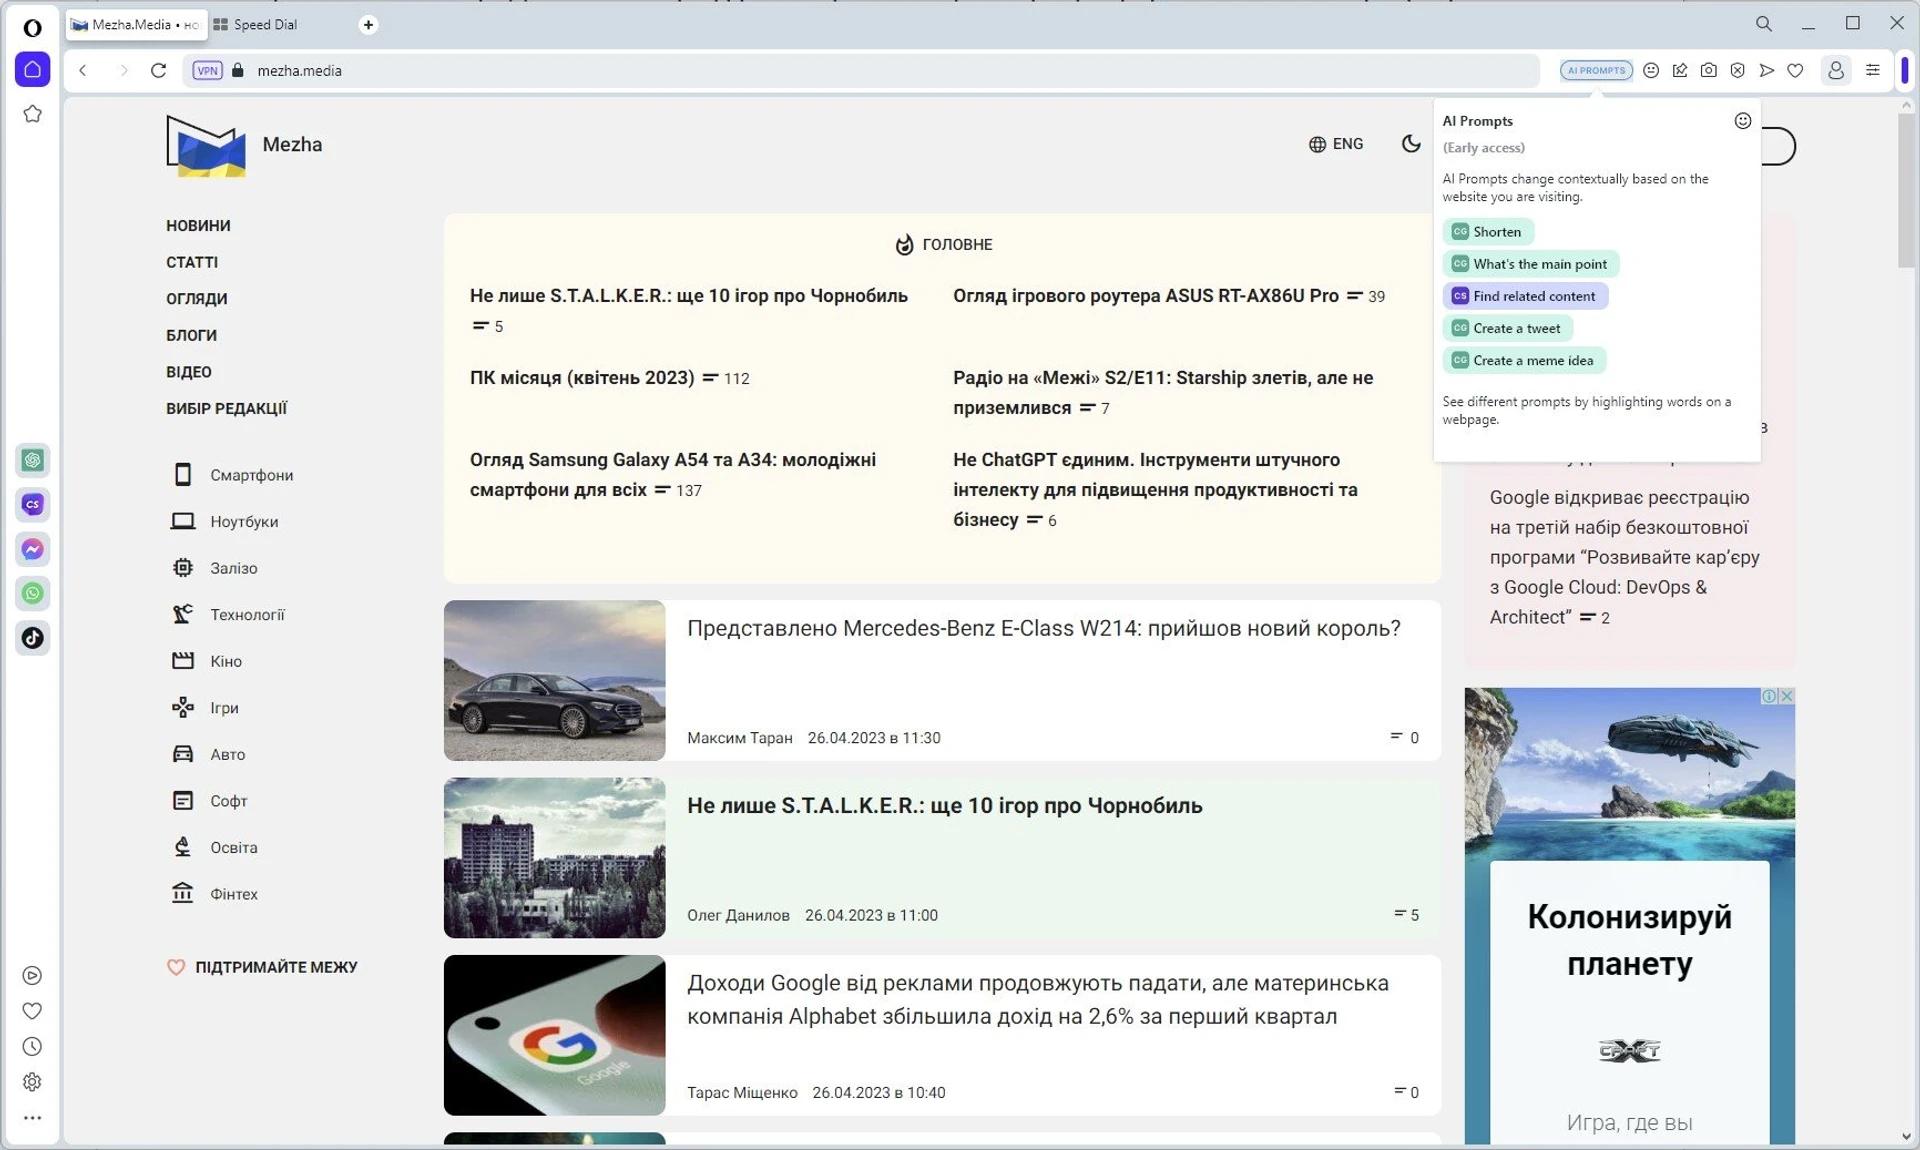Click Find related content prompt
Image resolution: width=1920 pixels, height=1150 pixels.
(1525, 296)
